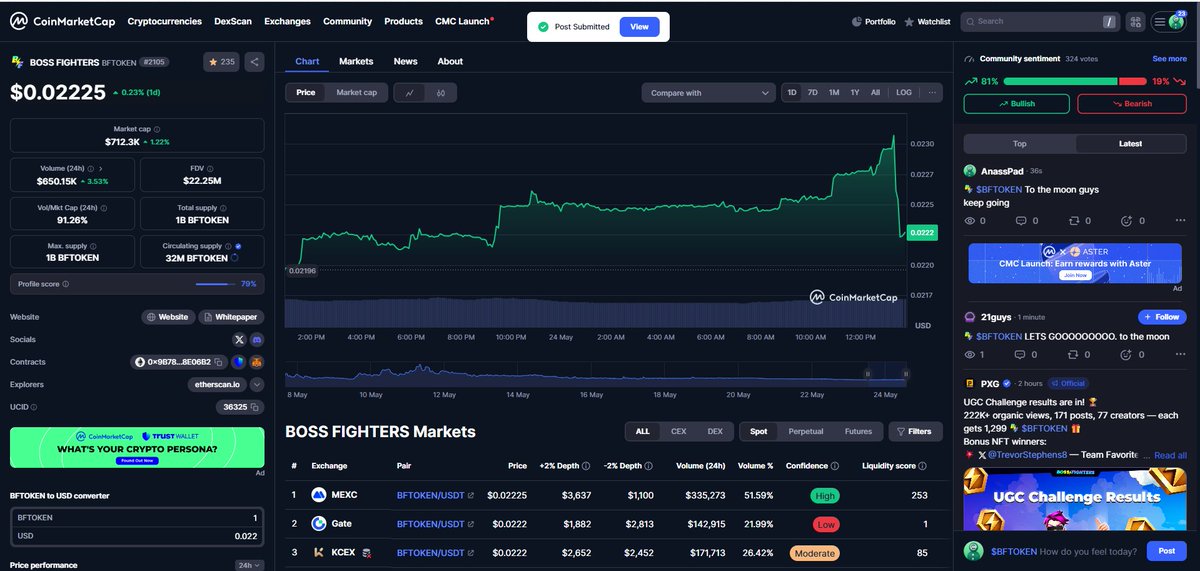Add the token to MetaMask

point(256,362)
